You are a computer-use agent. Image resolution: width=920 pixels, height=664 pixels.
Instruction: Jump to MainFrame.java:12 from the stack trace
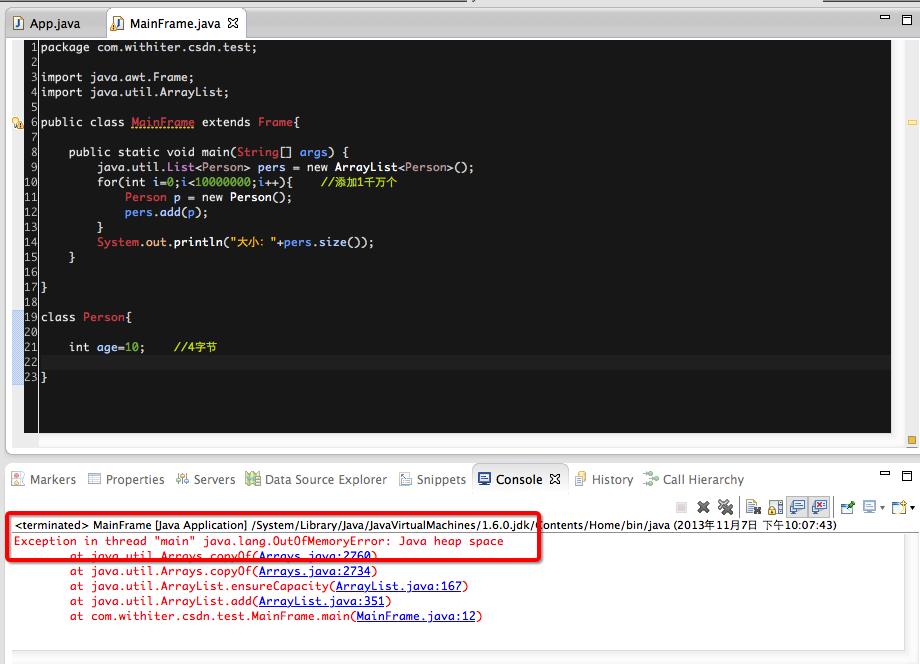point(416,616)
